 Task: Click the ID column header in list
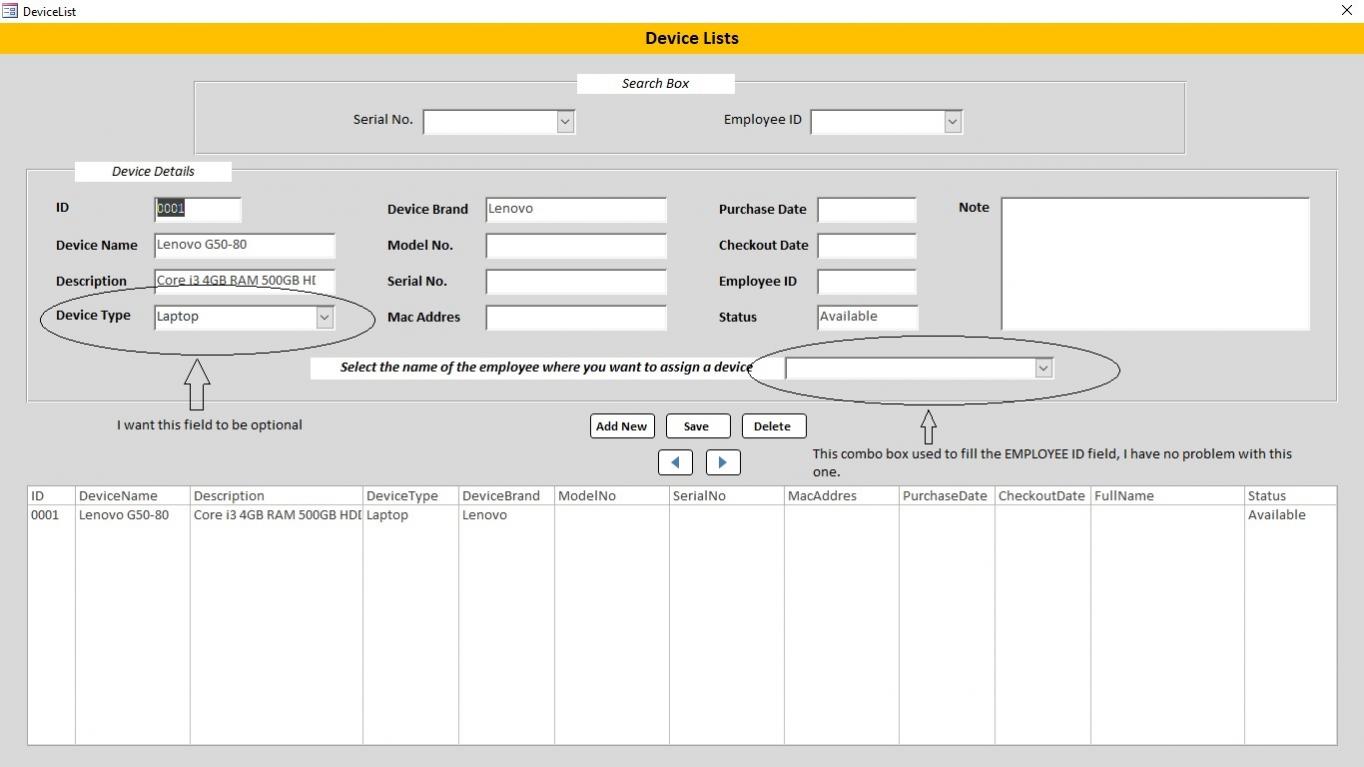pyautogui.click(x=51, y=496)
